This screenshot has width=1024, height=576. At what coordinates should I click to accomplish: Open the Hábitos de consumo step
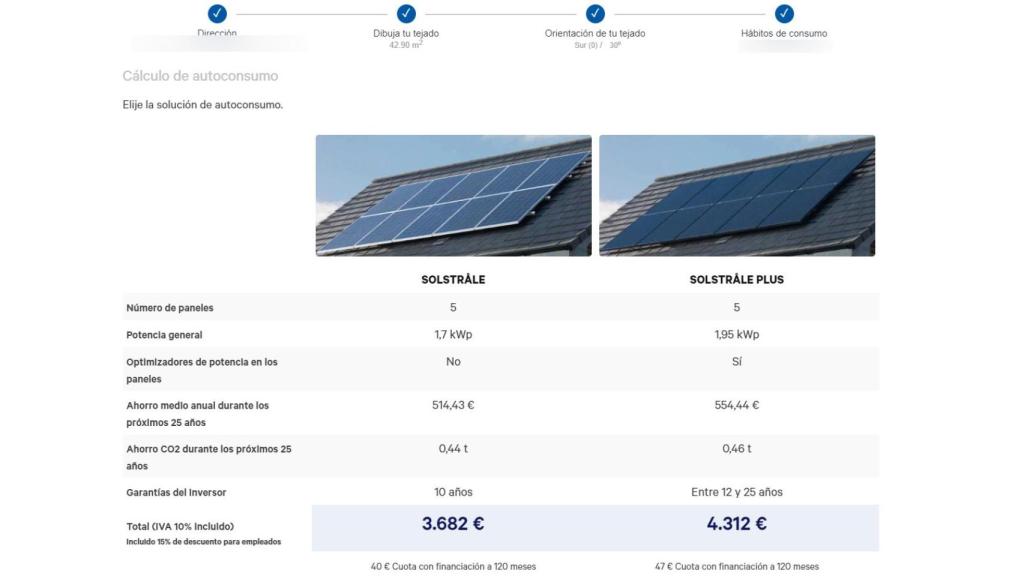[x=782, y=32]
